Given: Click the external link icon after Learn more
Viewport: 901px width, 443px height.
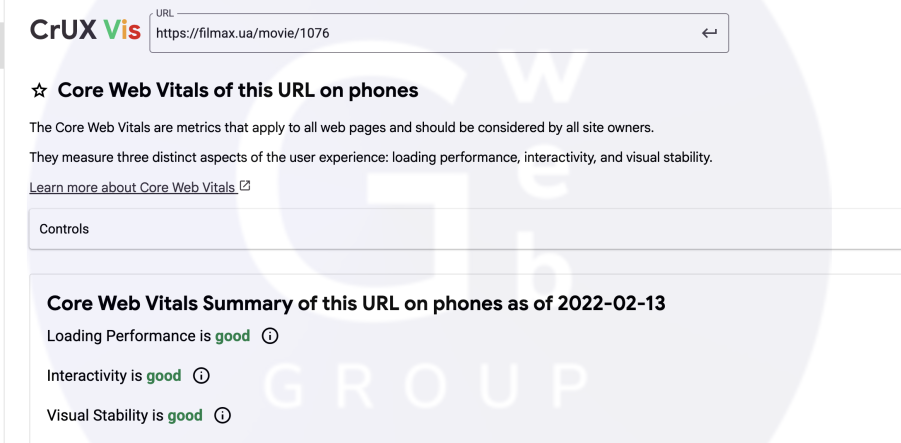Looking at the screenshot, I should pos(245,187).
